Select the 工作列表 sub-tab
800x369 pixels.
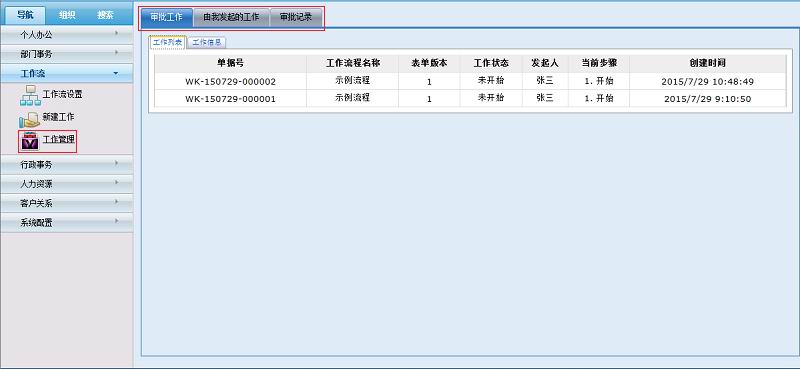tap(168, 42)
